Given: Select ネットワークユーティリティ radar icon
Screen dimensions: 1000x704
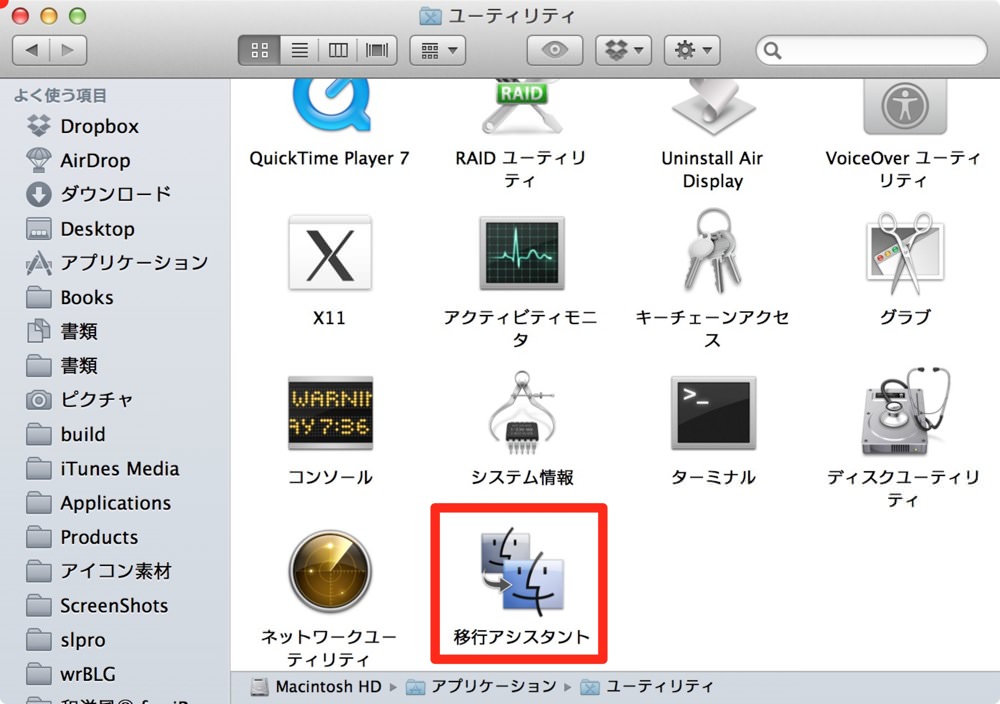Looking at the screenshot, I should (330, 571).
